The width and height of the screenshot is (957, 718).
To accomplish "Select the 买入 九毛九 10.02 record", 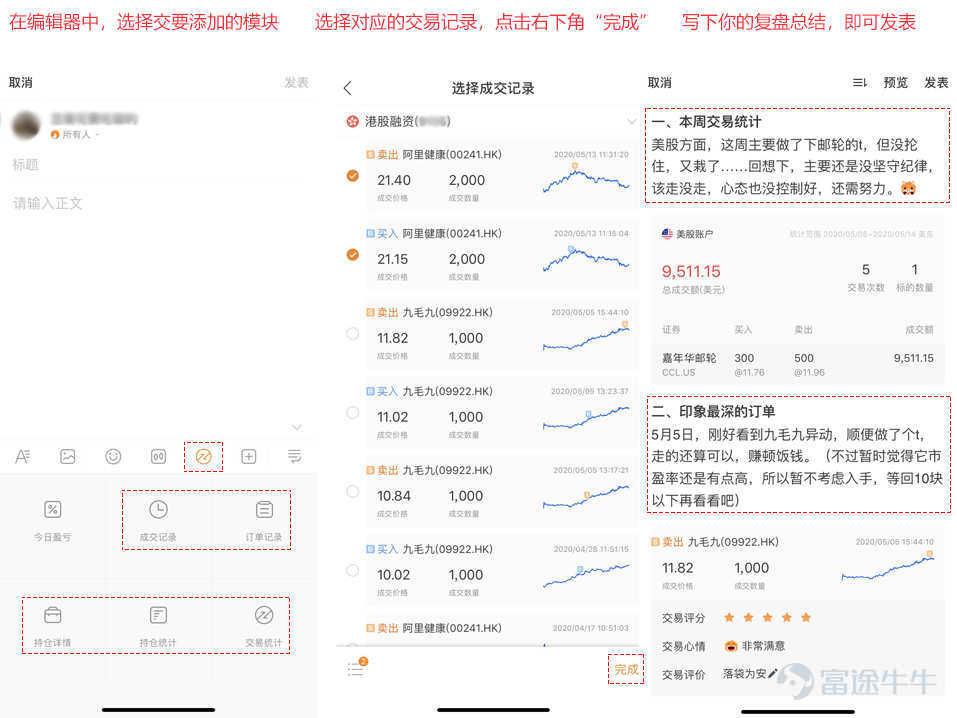I will (x=353, y=570).
